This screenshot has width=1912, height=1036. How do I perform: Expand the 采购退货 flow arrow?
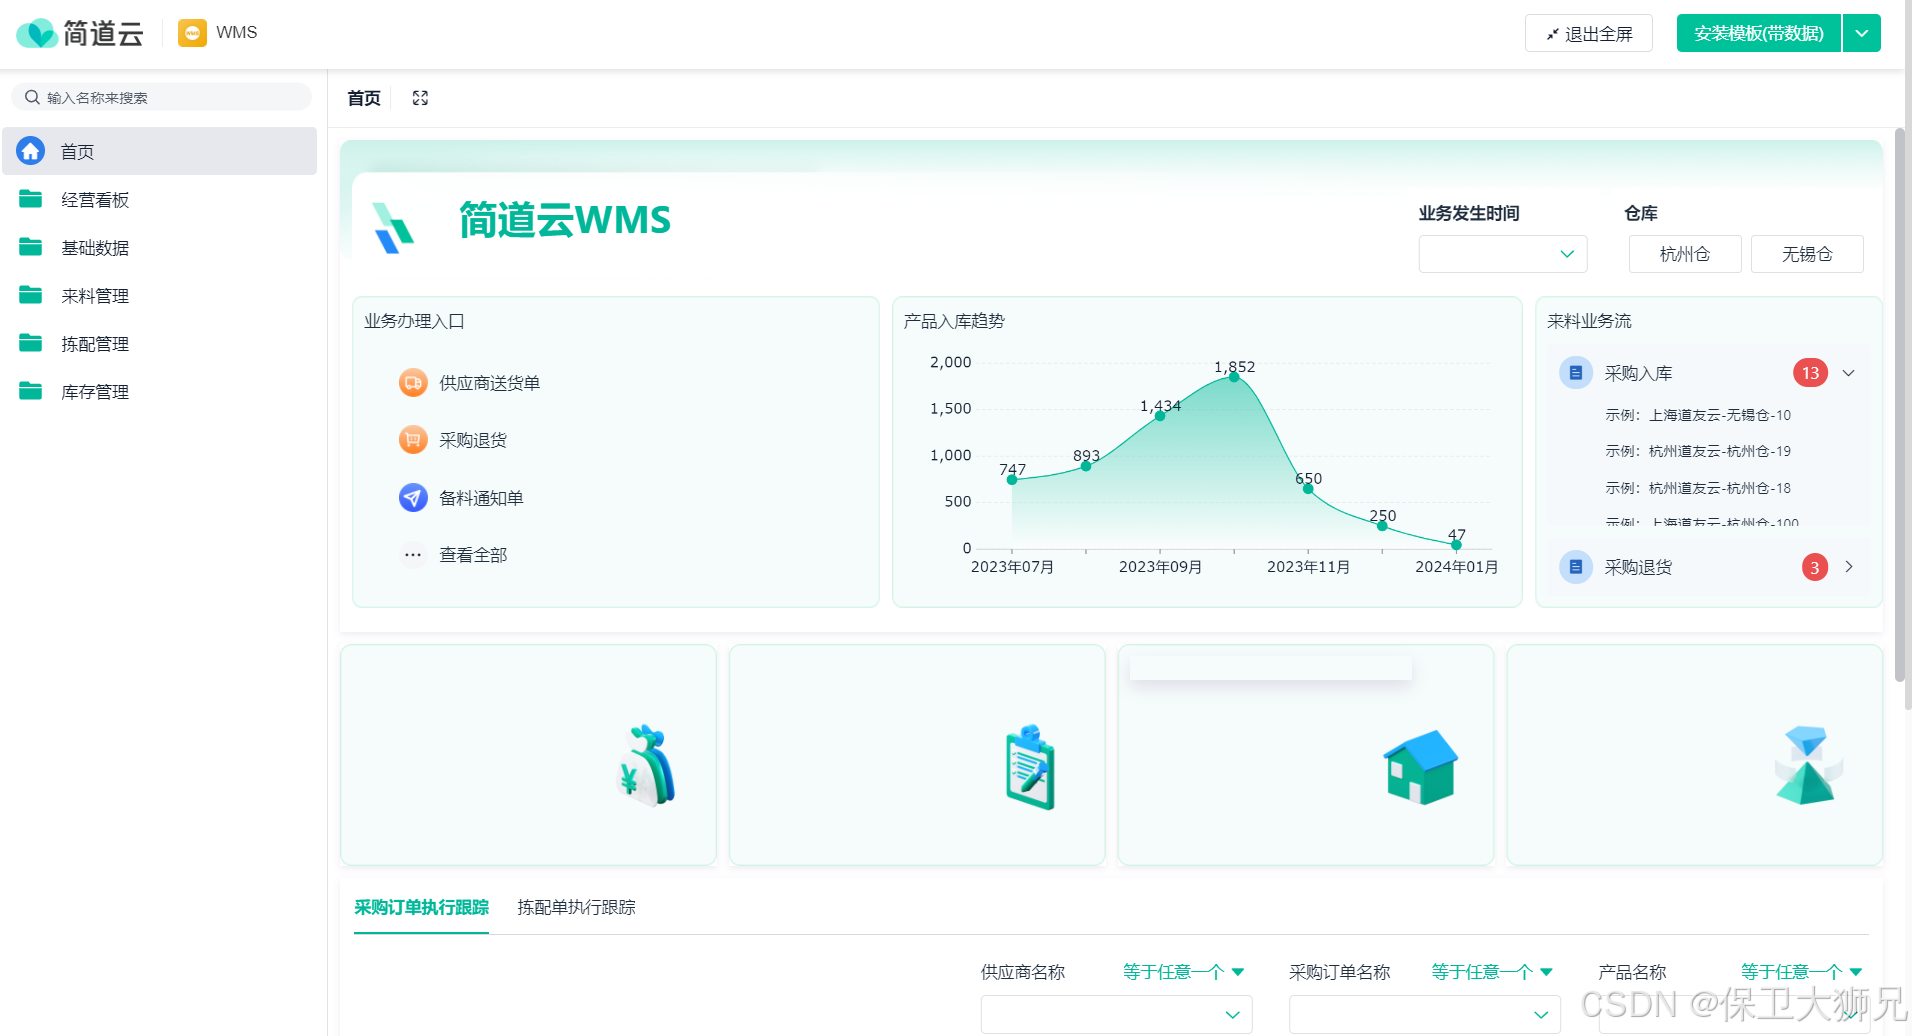[1849, 567]
